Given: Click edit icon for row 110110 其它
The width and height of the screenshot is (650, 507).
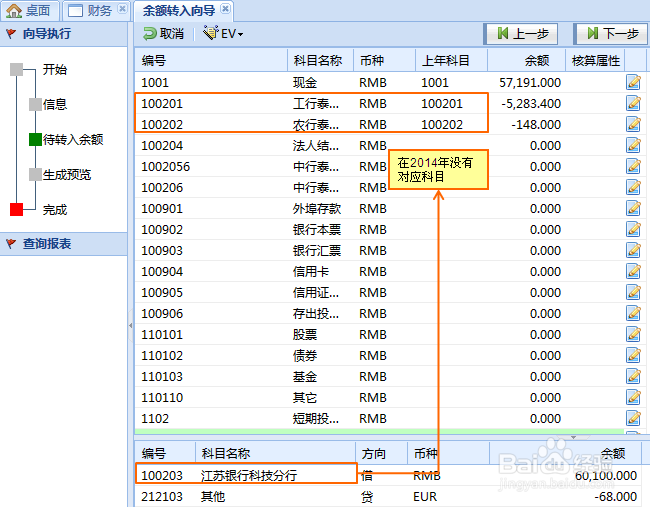Looking at the screenshot, I should pos(633,397).
